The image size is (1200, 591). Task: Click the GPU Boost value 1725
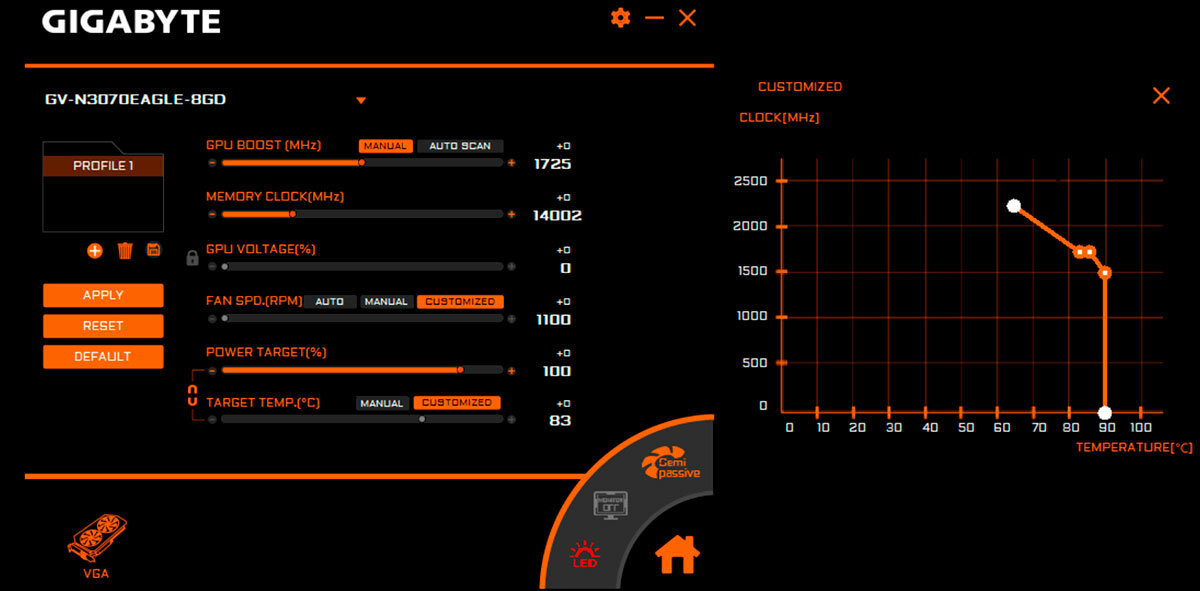click(x=553, y=163)
